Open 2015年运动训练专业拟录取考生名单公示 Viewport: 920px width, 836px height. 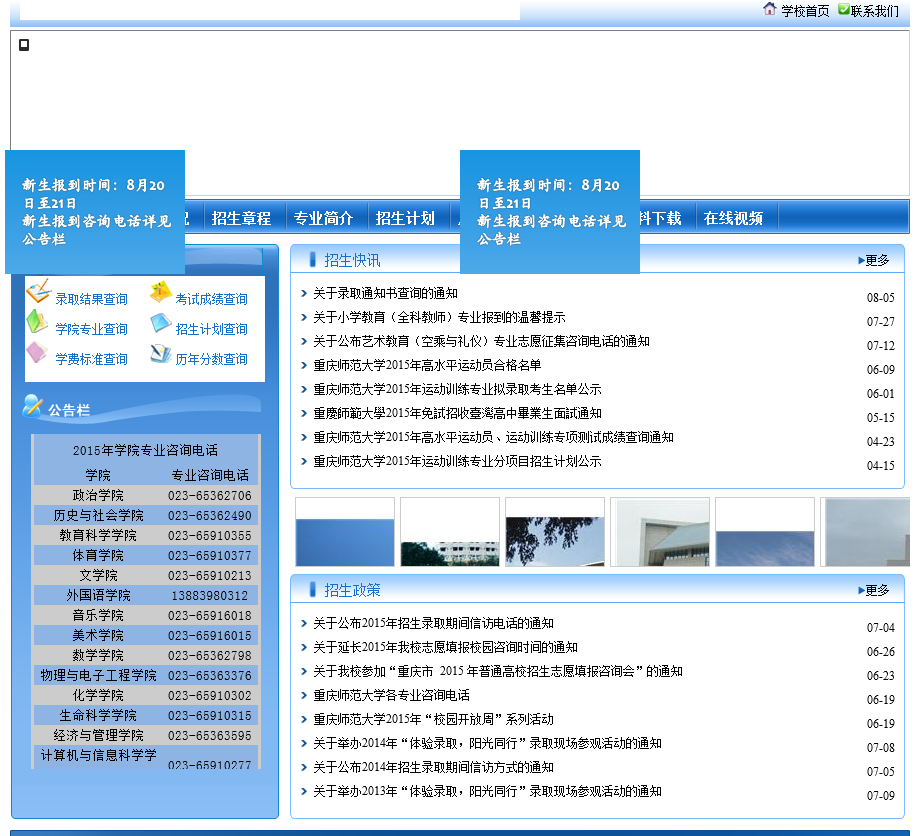pyautogui.click(x=457, y=390)
